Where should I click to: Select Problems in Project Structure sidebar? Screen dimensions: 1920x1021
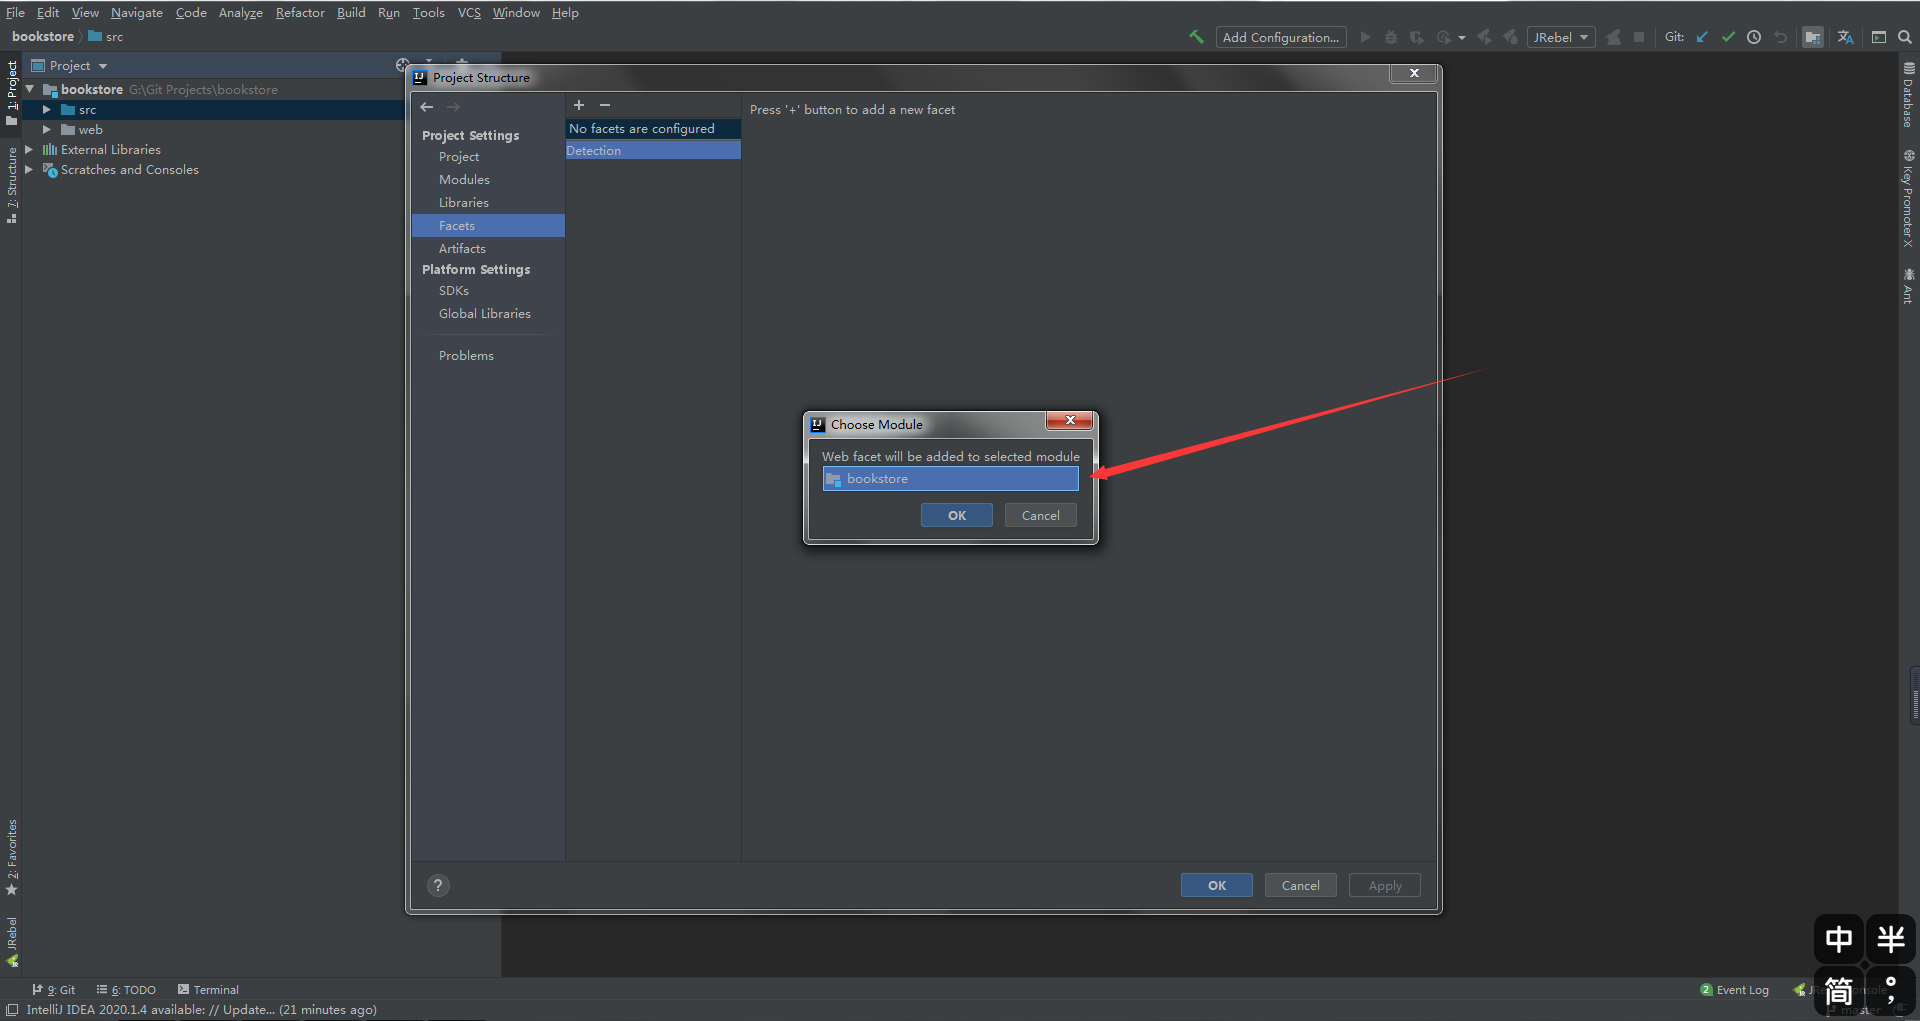(466, 356)
